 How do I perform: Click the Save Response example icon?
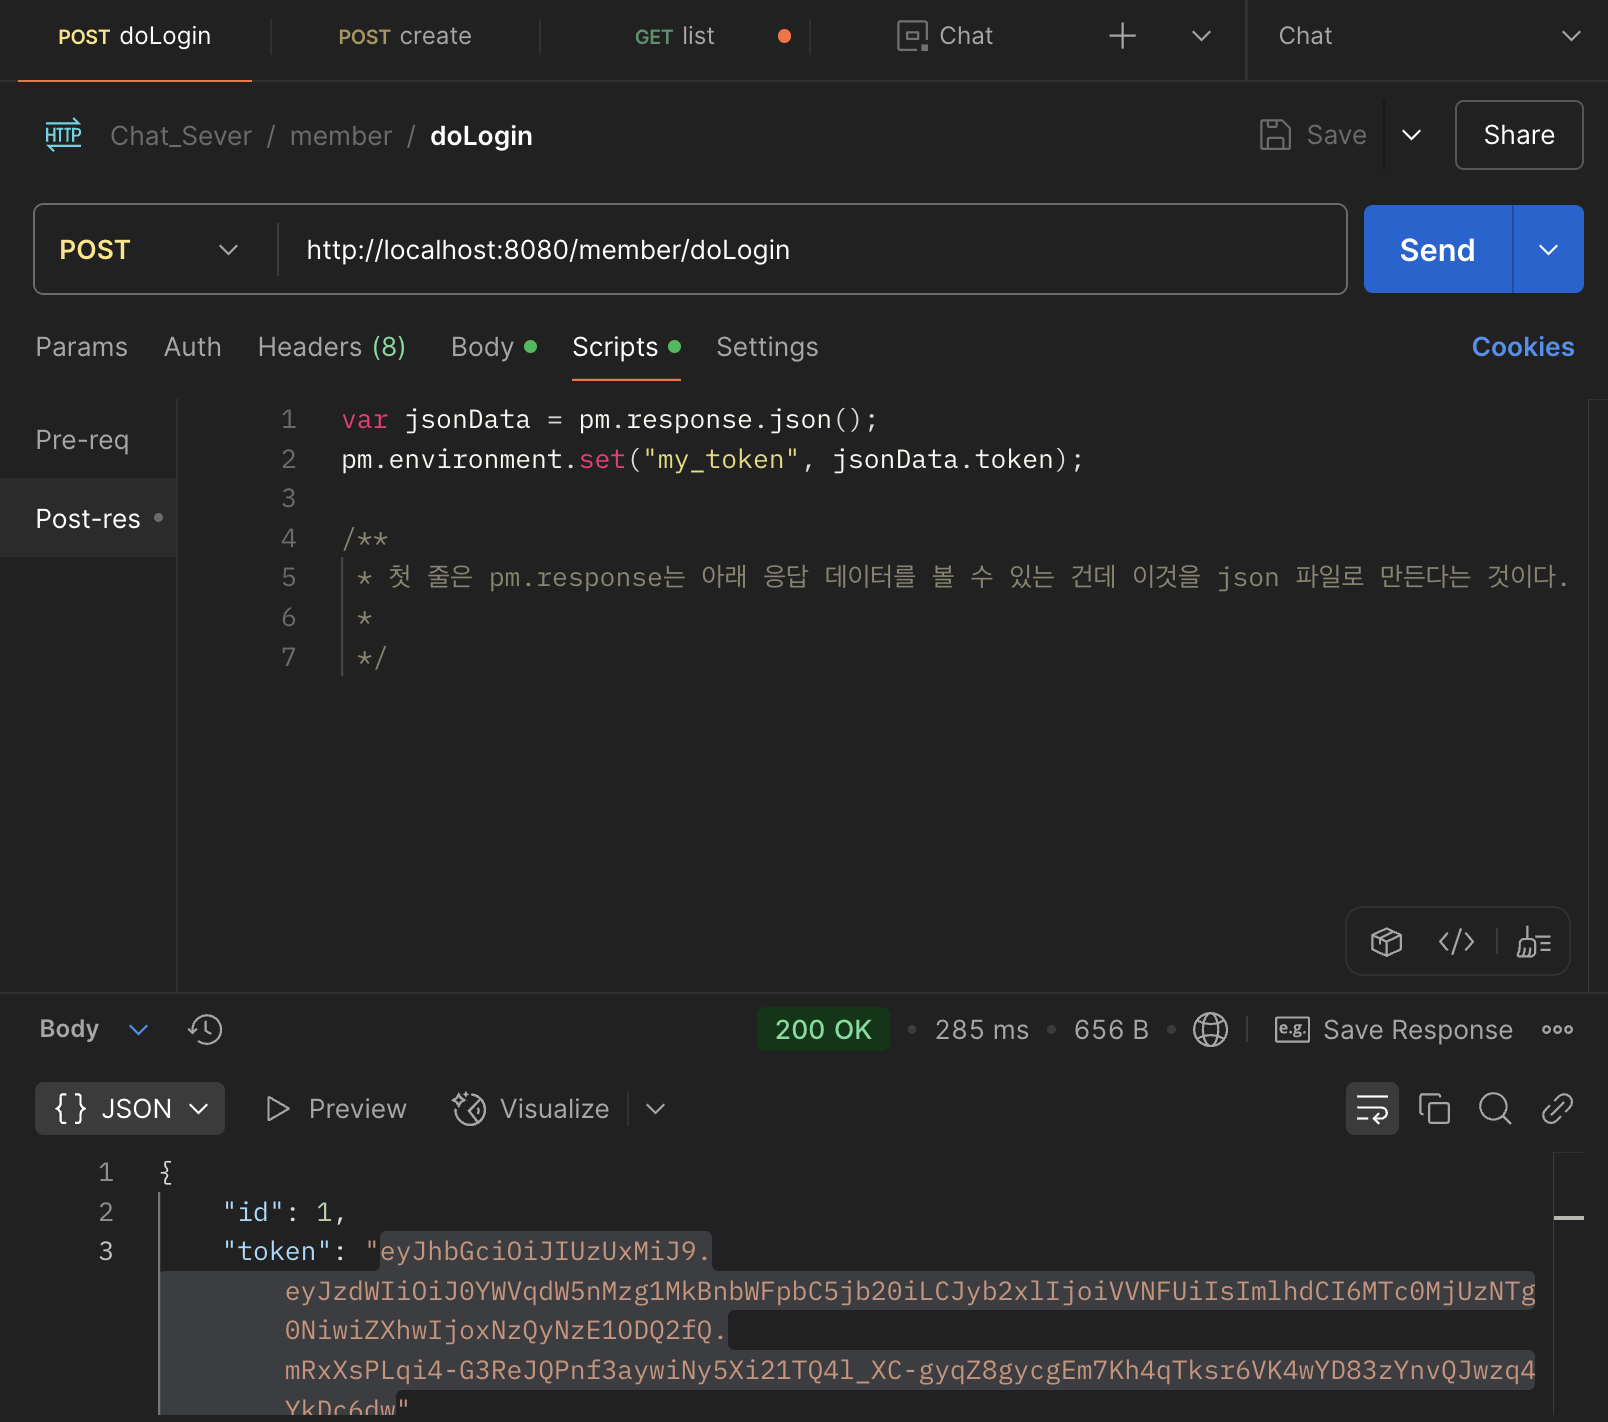[1292, 1029]
